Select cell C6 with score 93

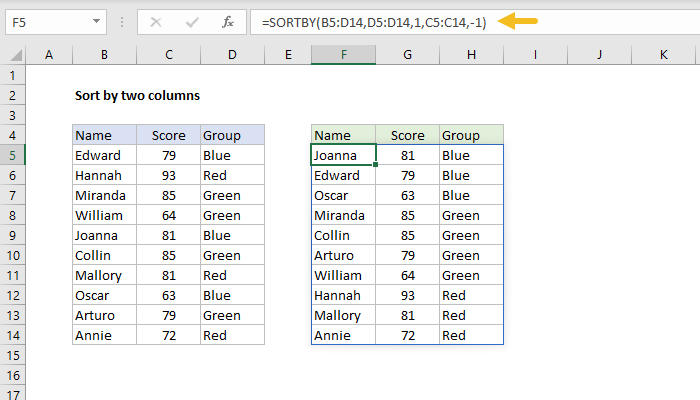pyautogui.click(x=168, y=175)
